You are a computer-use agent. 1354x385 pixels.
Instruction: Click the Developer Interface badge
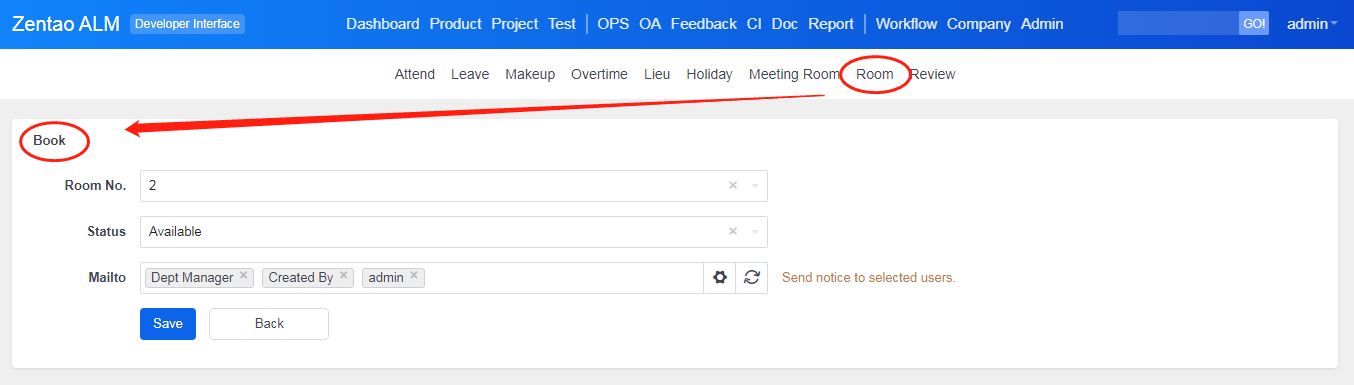187,24
